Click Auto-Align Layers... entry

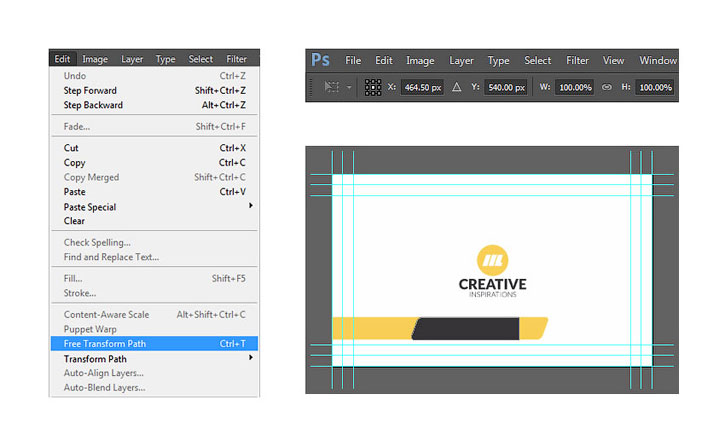click(x=154, y=373)
